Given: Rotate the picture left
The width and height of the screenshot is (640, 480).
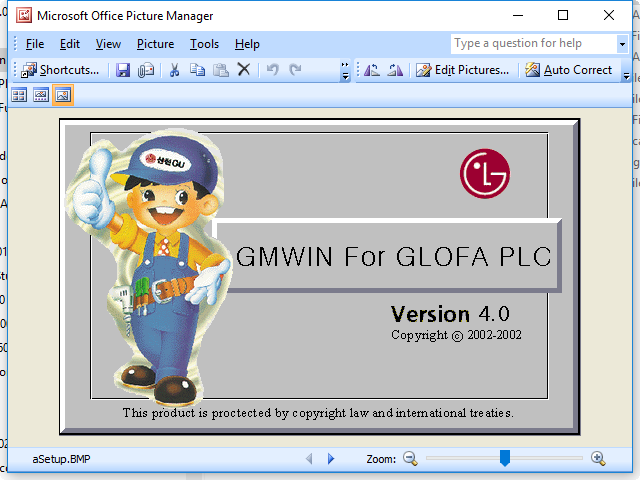Looking at the screenshot, I should tap(371, 70).
